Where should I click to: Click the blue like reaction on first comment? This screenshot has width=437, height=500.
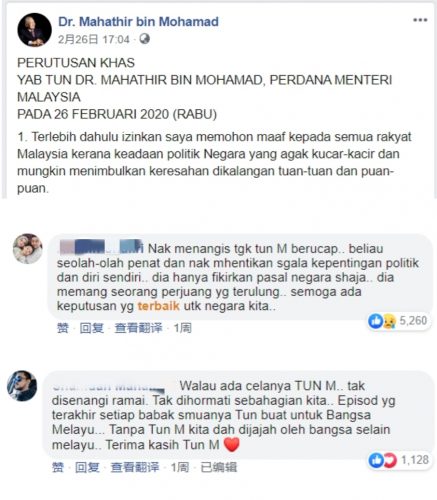[375, 321]
